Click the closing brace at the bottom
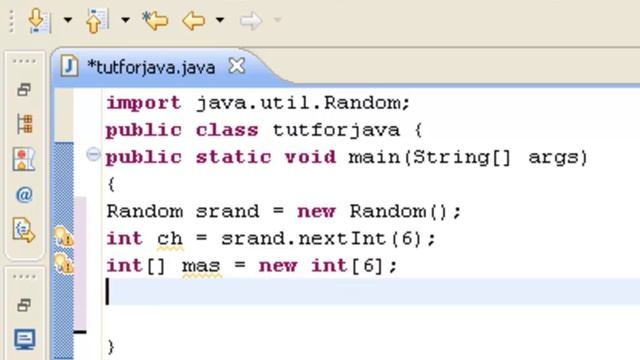Image resolution: width=640 pixels, height=360 pixels. pyautogui.click(x=111, y=347)
